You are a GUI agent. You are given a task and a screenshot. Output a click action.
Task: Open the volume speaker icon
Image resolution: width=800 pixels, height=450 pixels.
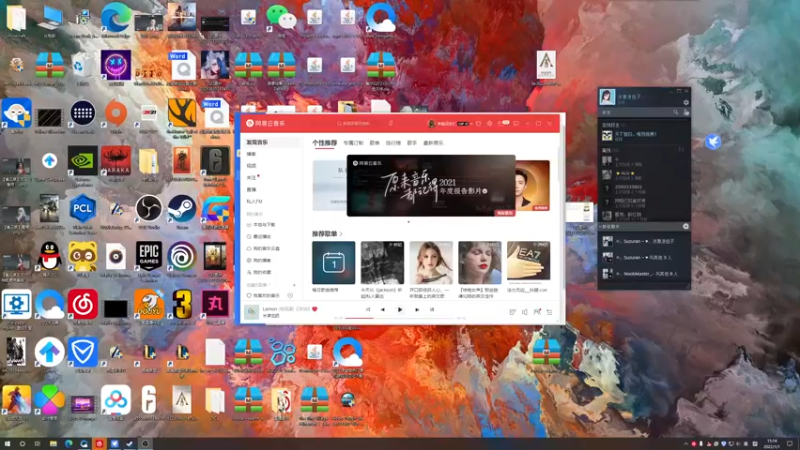click(524, 312)
